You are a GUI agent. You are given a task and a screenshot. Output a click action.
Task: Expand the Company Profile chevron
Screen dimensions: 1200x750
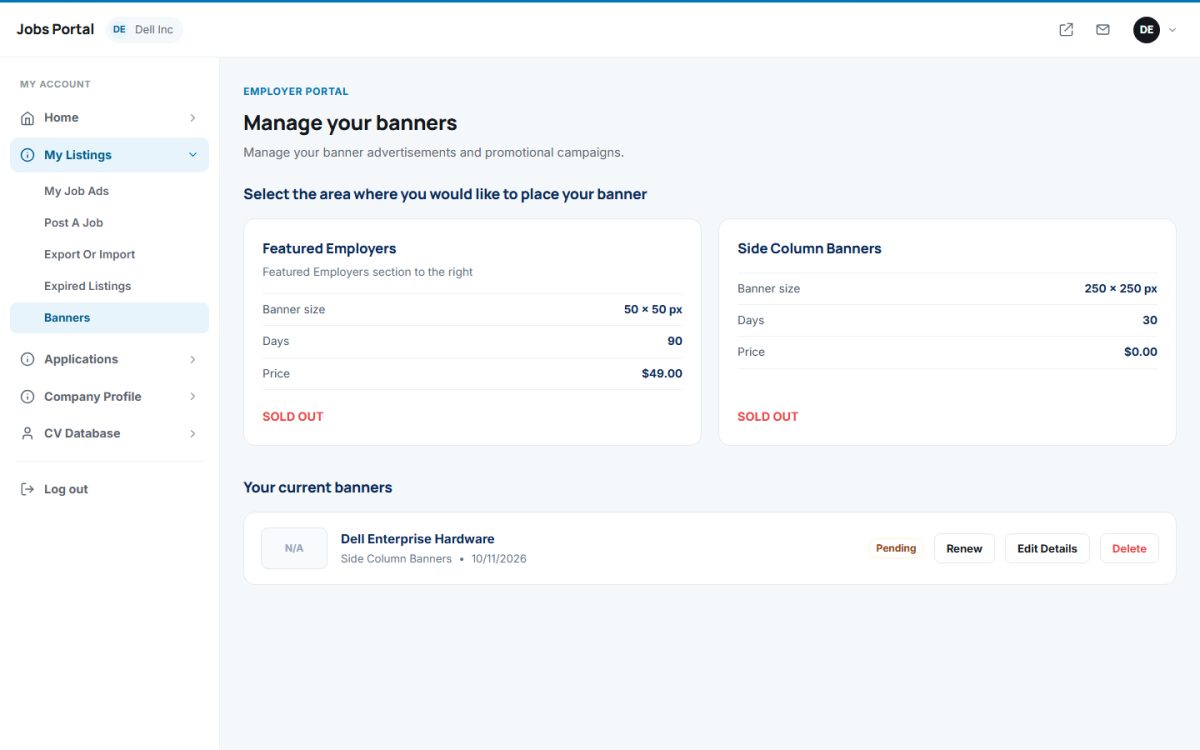[x=193, y=397]
